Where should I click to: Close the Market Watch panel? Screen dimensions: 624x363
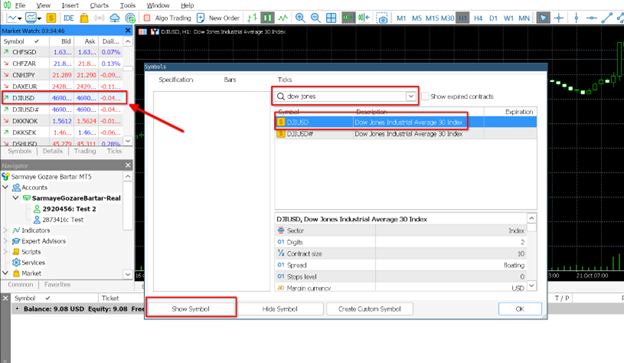coord(128,30)
